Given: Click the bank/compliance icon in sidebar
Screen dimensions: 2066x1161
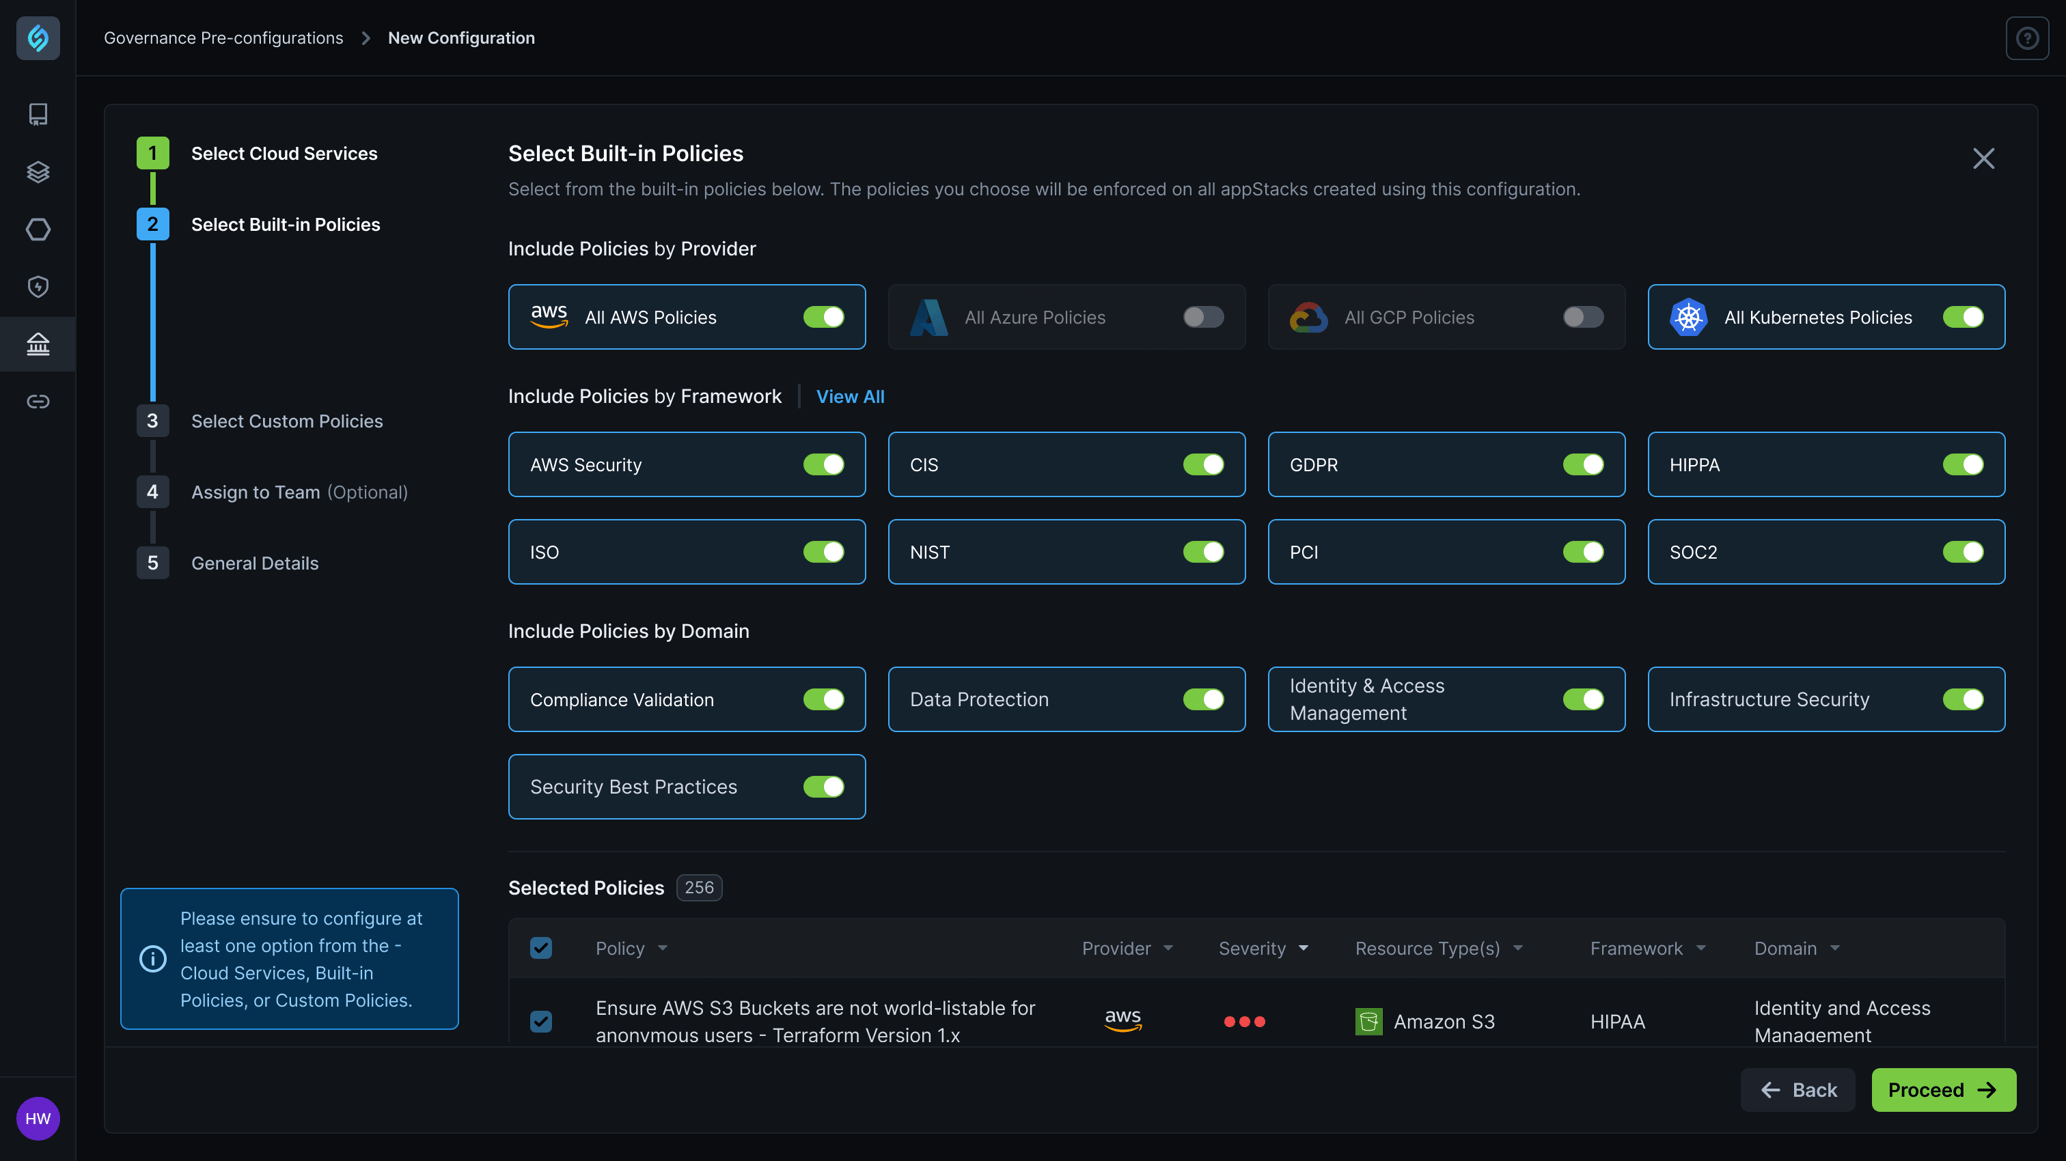Looking at the screenshot, I should coord(38,343).
